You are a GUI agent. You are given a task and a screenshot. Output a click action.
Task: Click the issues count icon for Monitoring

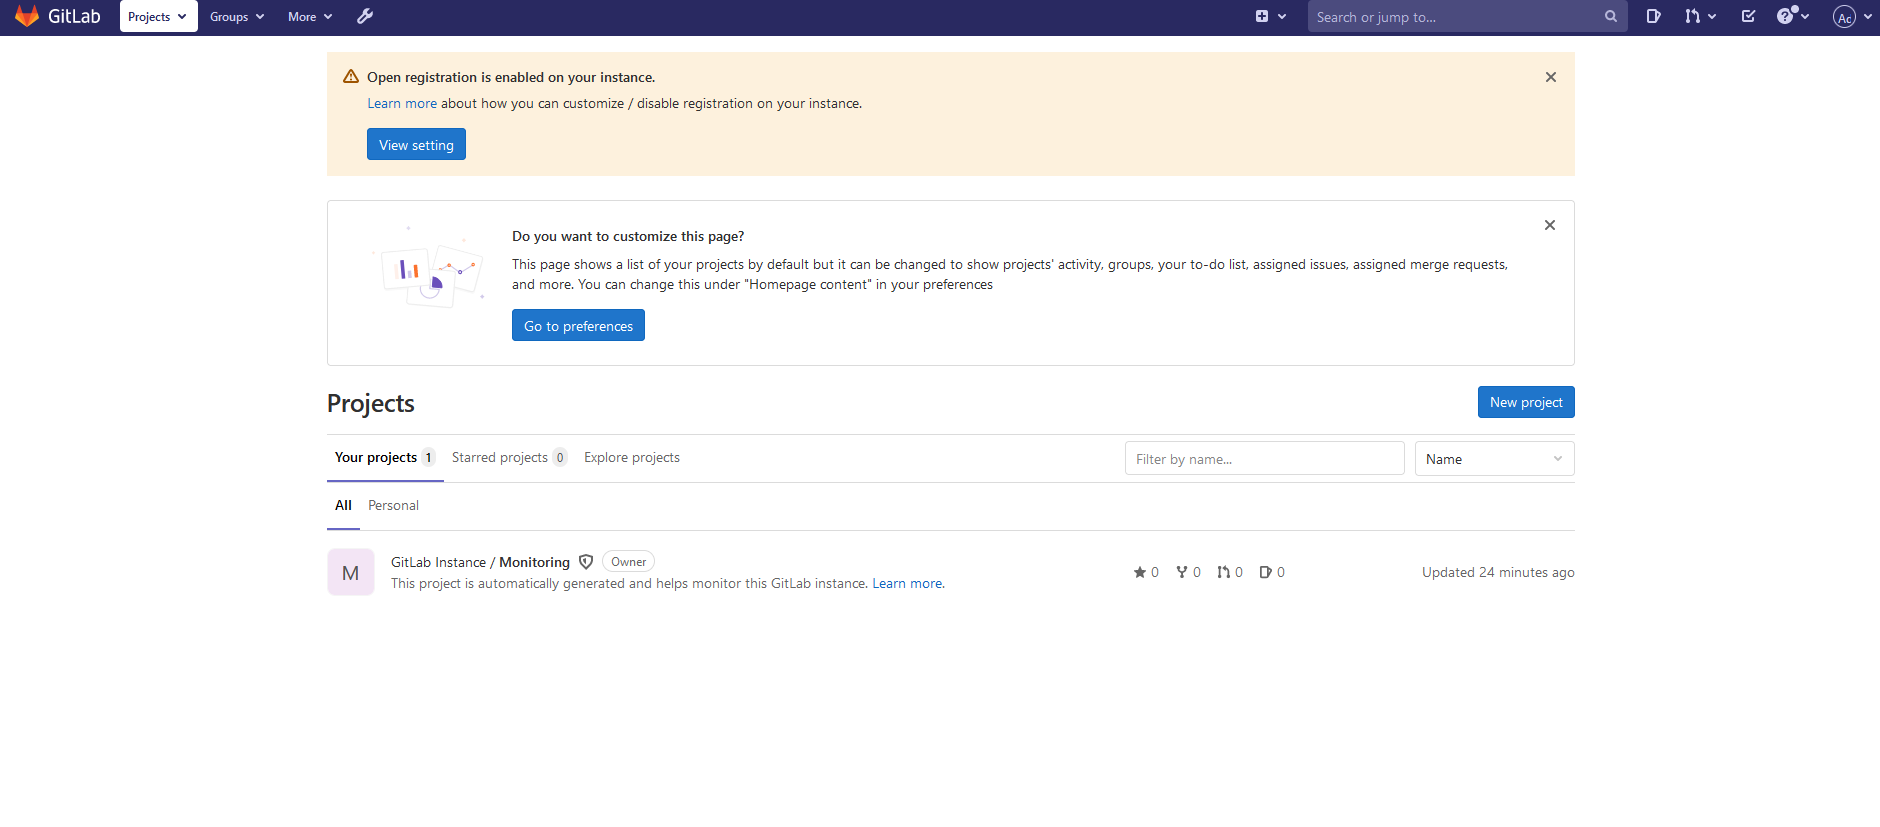[x=1266, y=572]
